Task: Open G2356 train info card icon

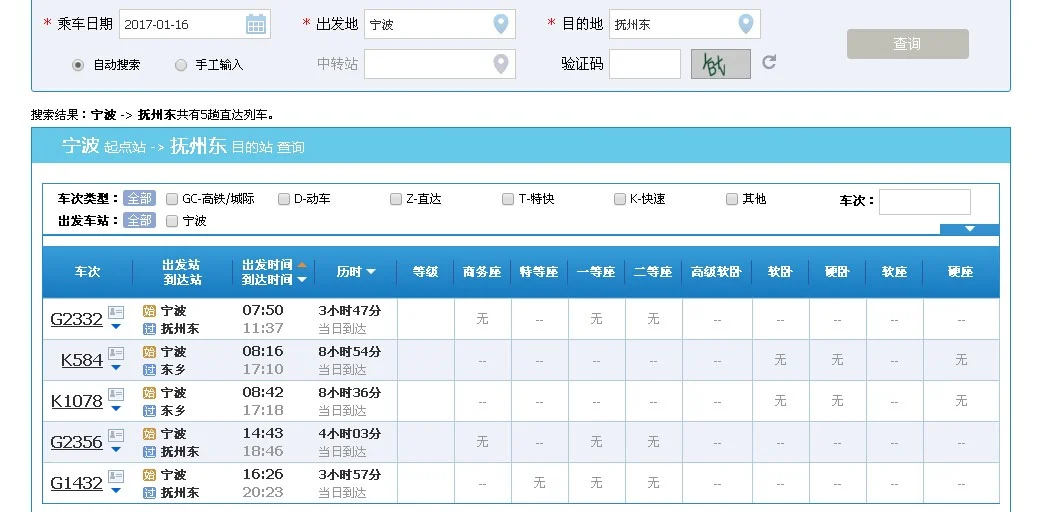Action: pyautogui.click(x=116, y=436)
